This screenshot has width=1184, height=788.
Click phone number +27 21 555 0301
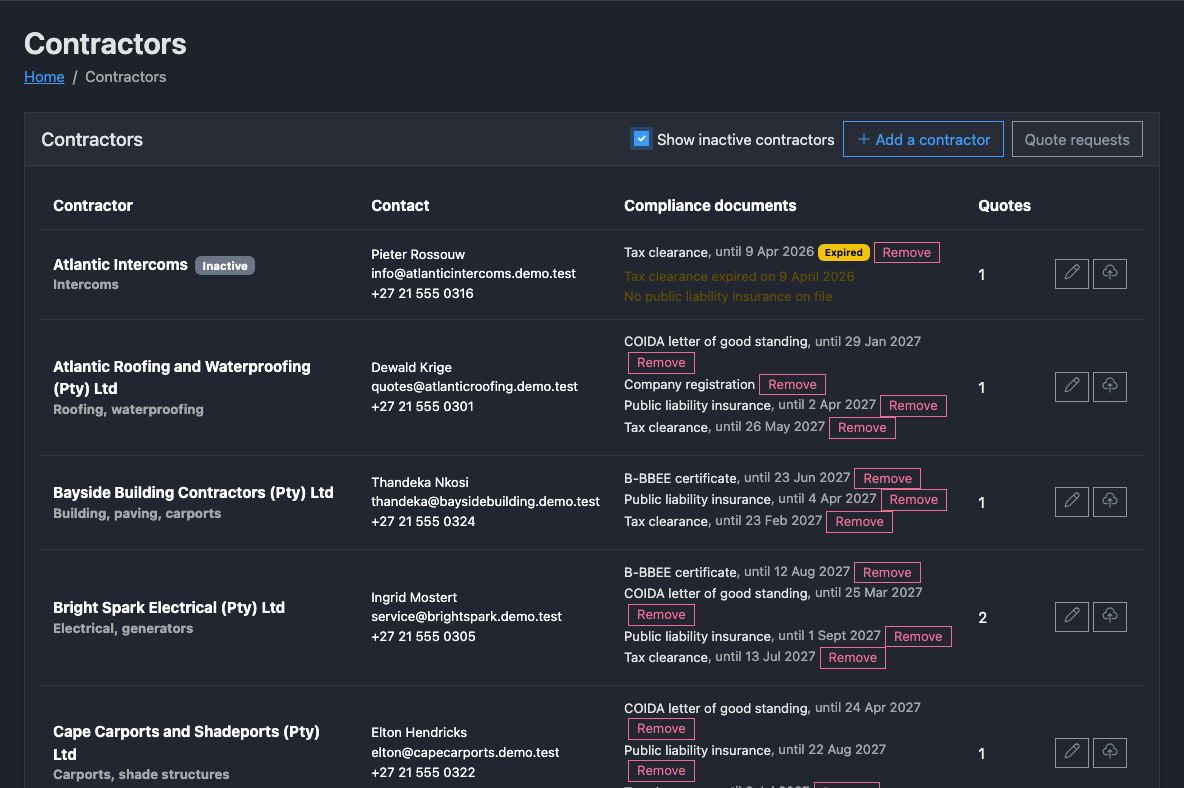(422, 406)
